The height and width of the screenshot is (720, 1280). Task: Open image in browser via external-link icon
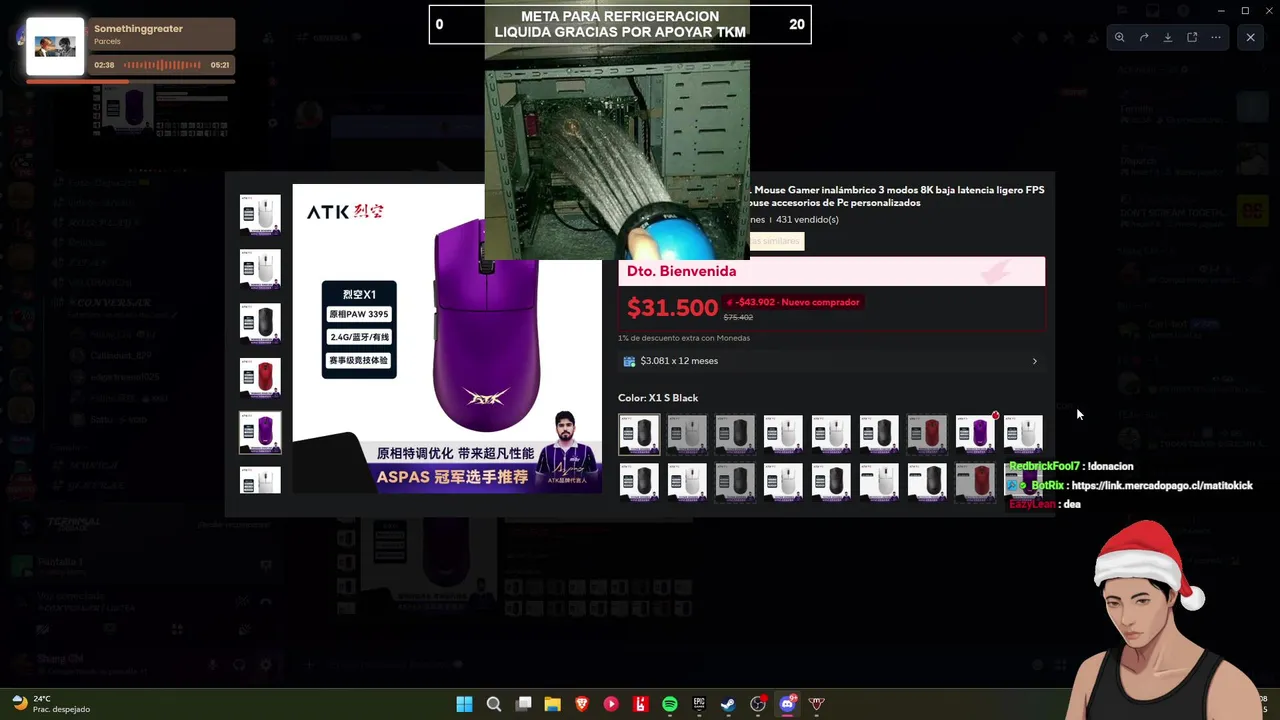(x=1192, y=37)
